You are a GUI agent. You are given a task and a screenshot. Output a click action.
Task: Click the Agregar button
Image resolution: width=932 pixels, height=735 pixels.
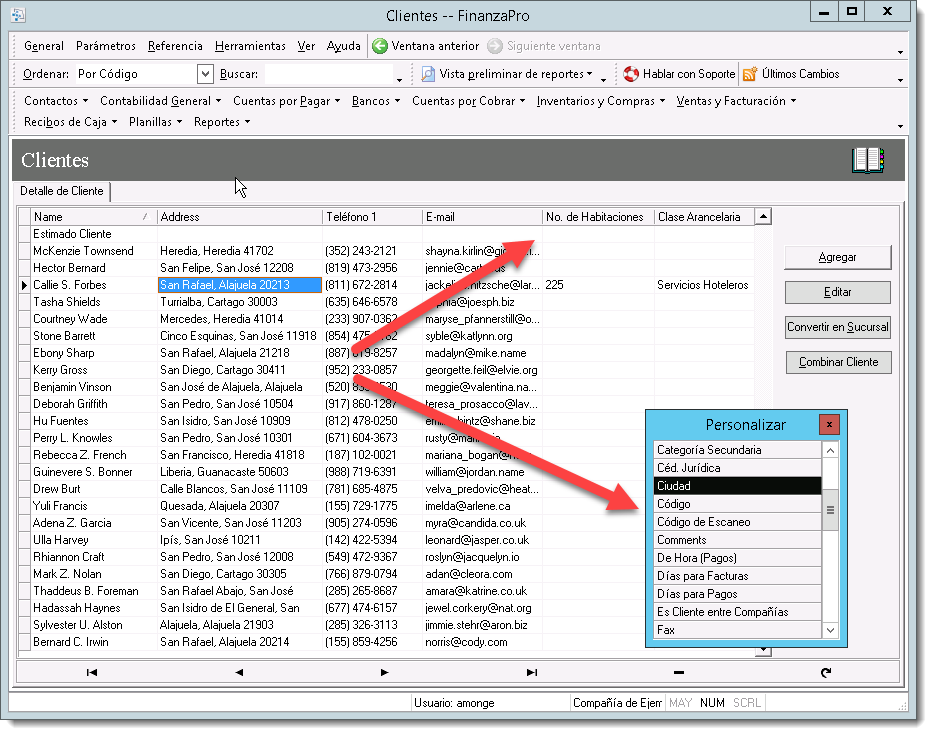click(x=837, y=257)
